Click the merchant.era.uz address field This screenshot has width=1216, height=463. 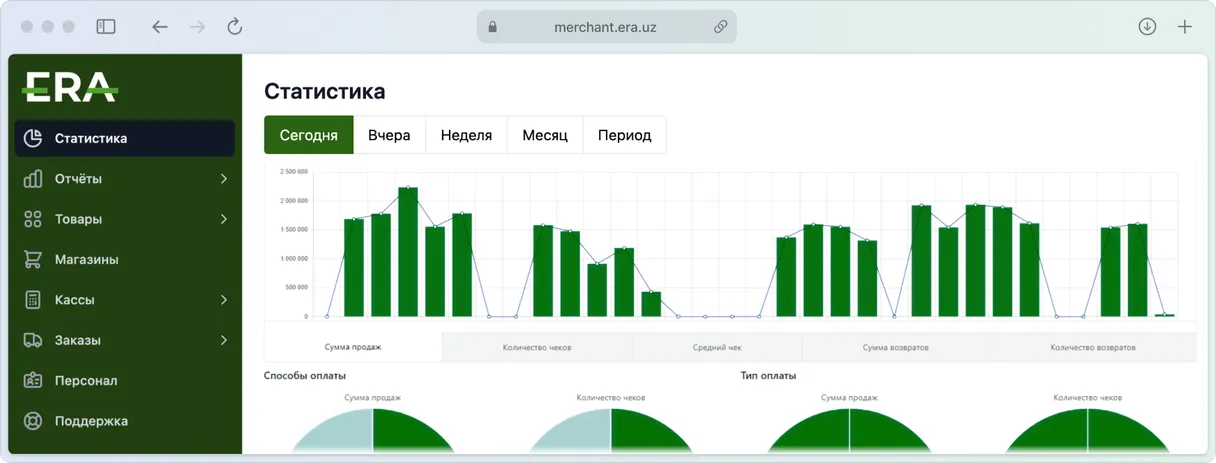607,27
